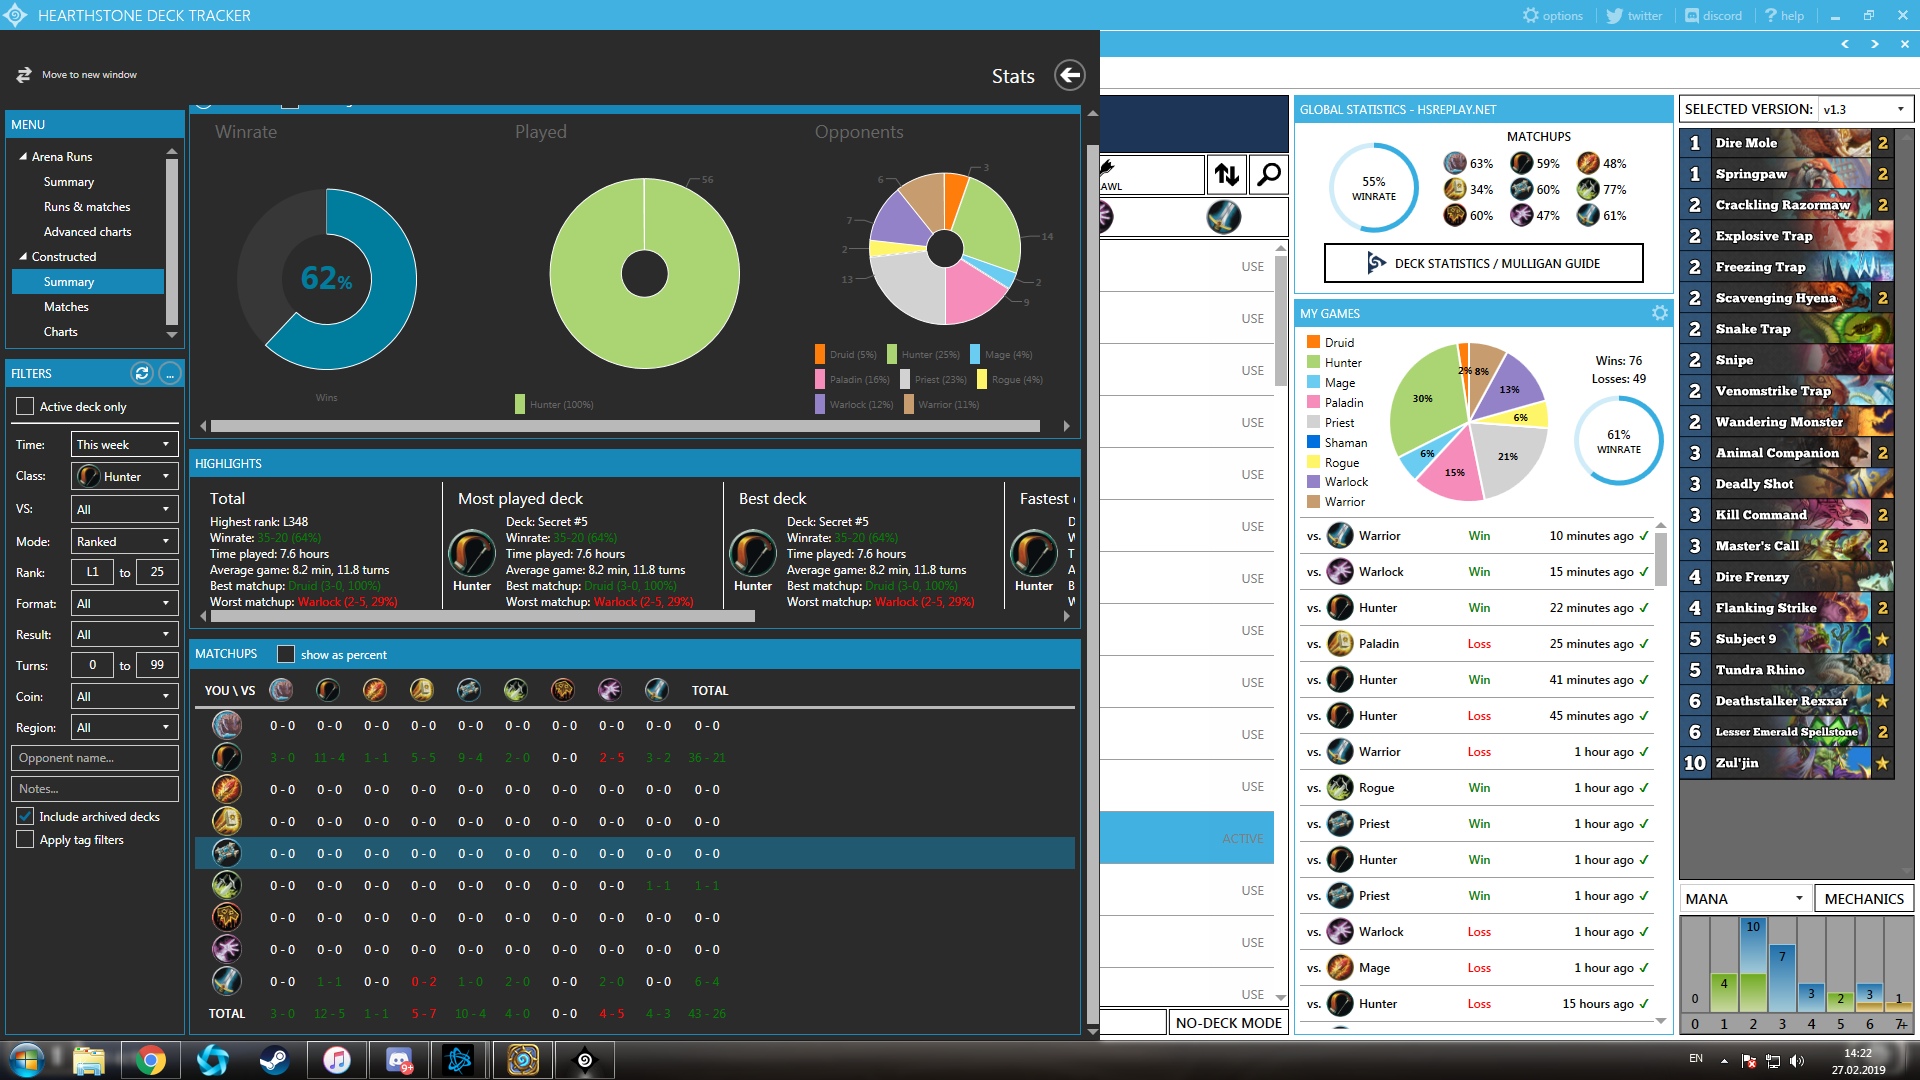
Task: Uncheck Include archived decks
Action: click(x=25, y=816)
